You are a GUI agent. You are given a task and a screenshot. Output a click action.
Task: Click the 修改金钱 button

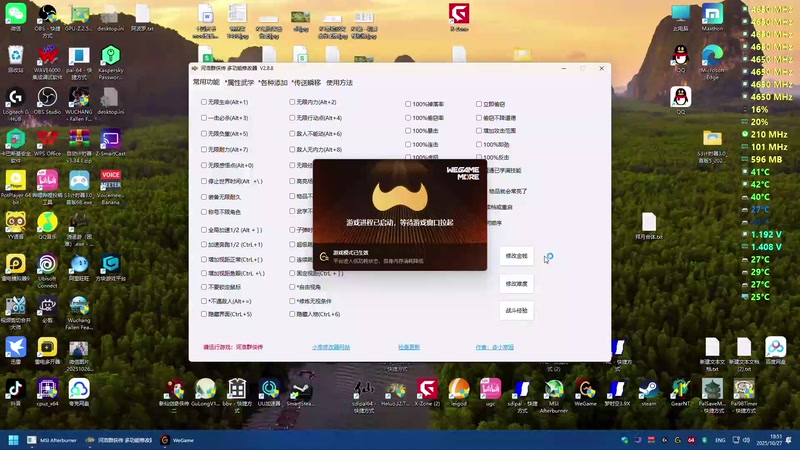(516, 256)
